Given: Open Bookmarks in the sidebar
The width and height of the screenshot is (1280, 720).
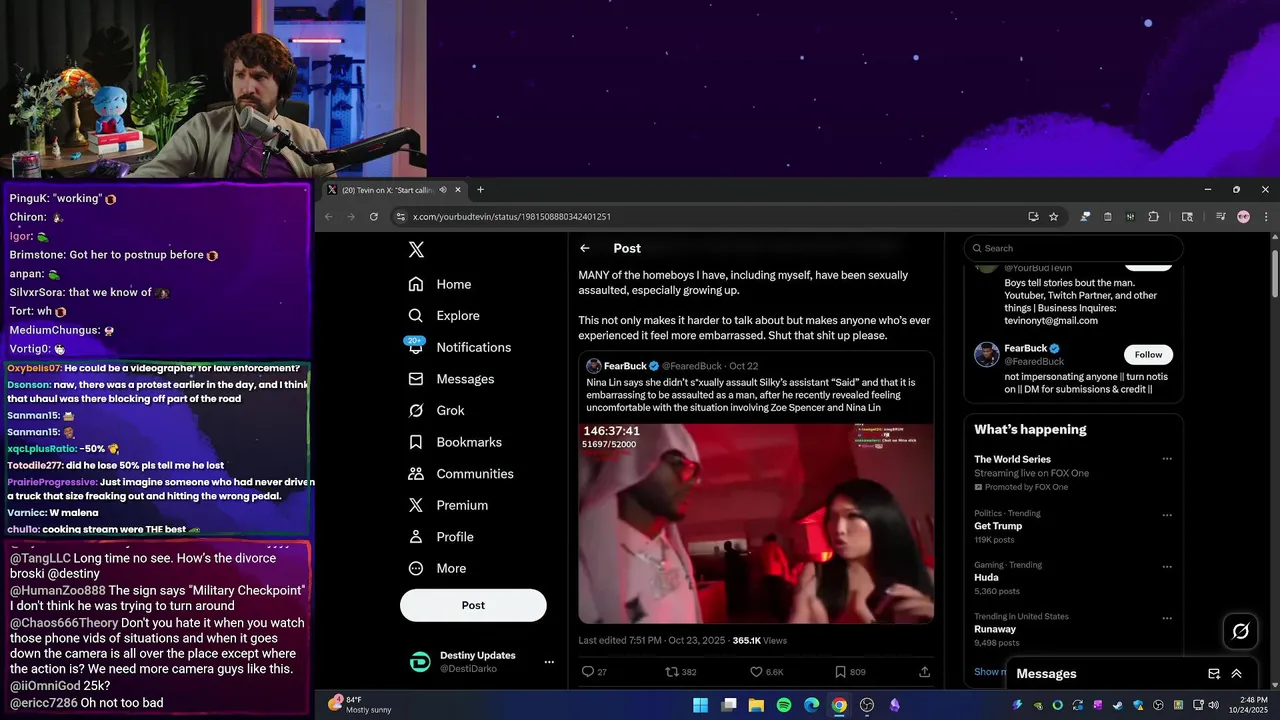Looking at the screenshot, I should tap(454, 442).
